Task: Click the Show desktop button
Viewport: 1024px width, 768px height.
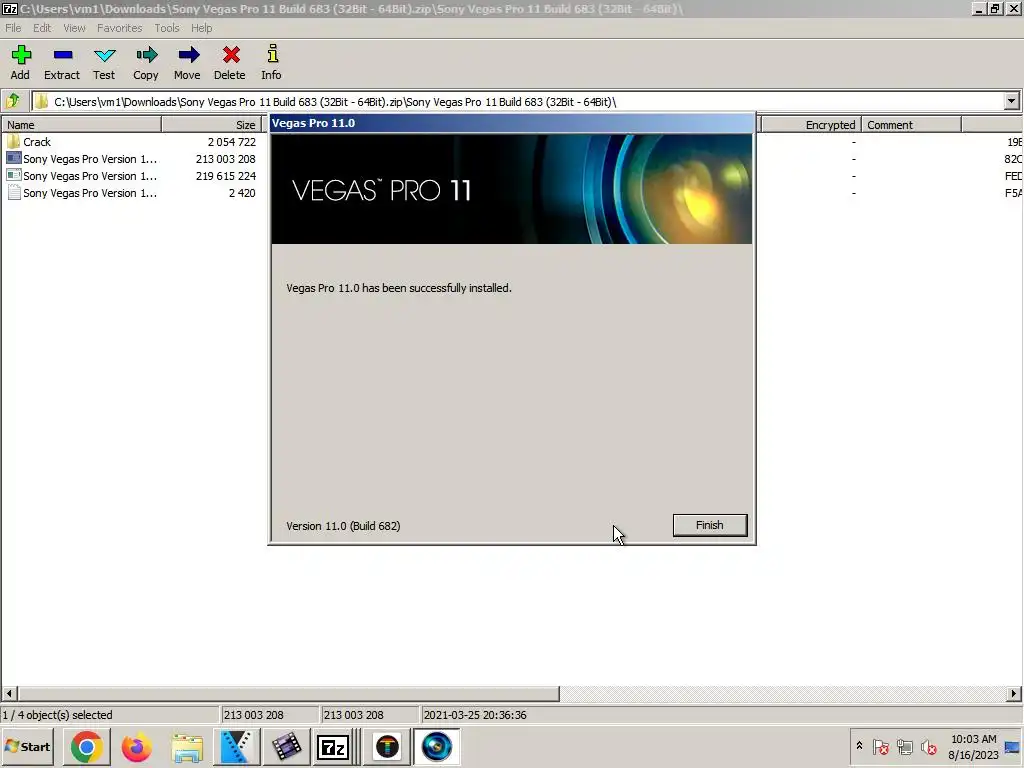Action: [x=1013, y=747]
